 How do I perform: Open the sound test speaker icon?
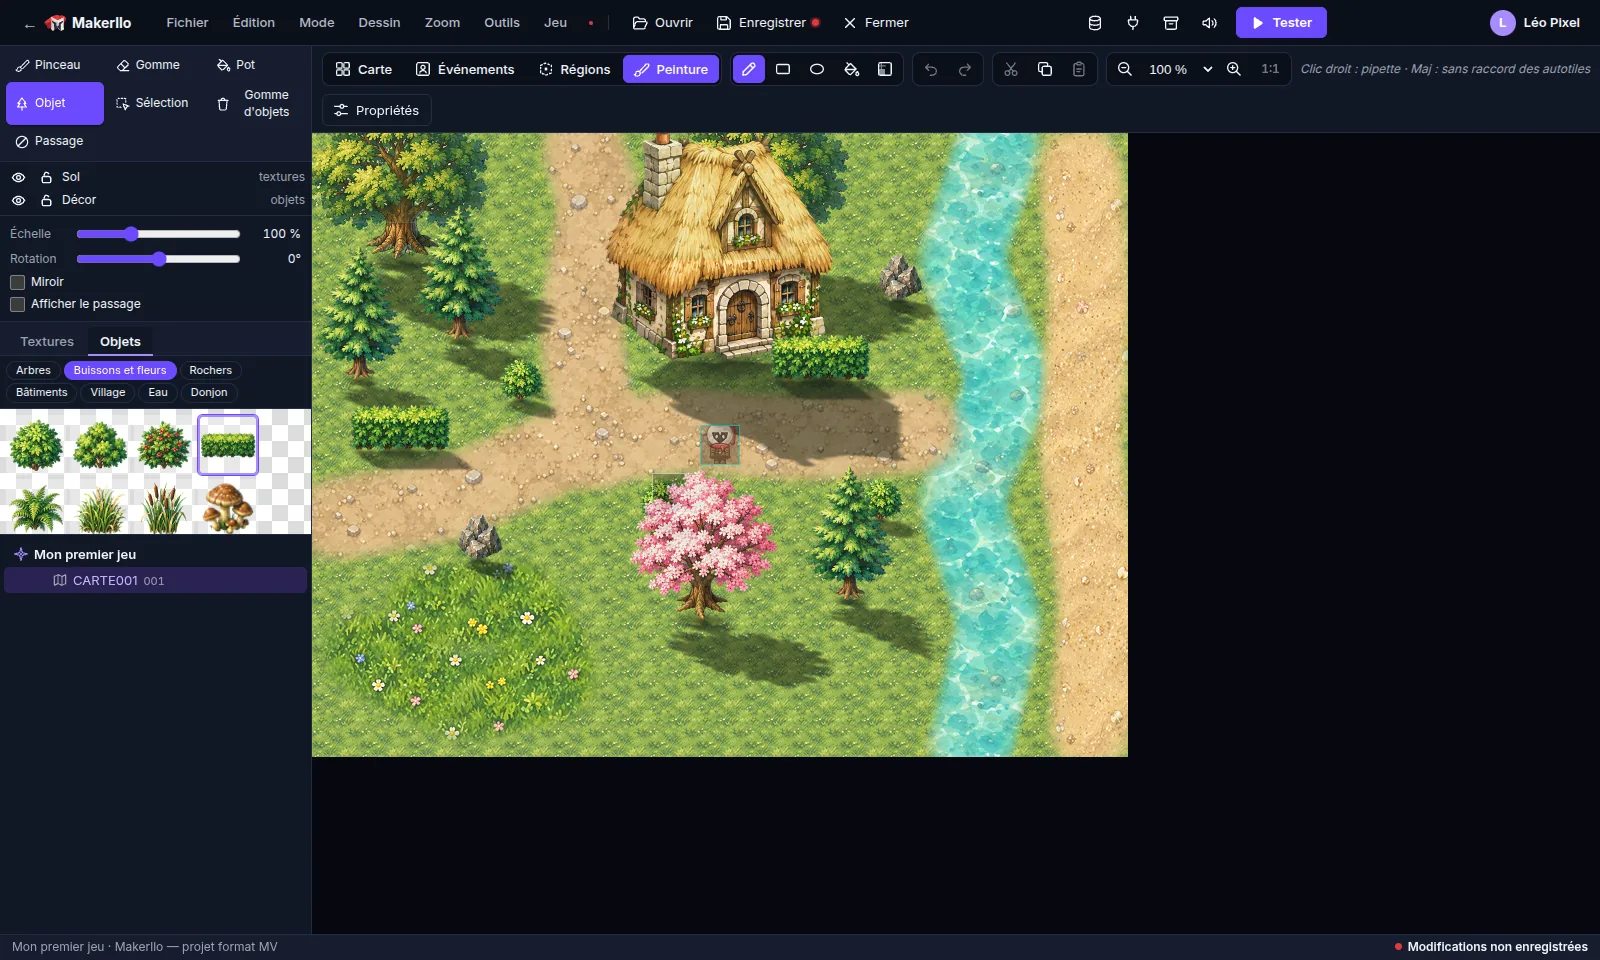(1209, 22)
